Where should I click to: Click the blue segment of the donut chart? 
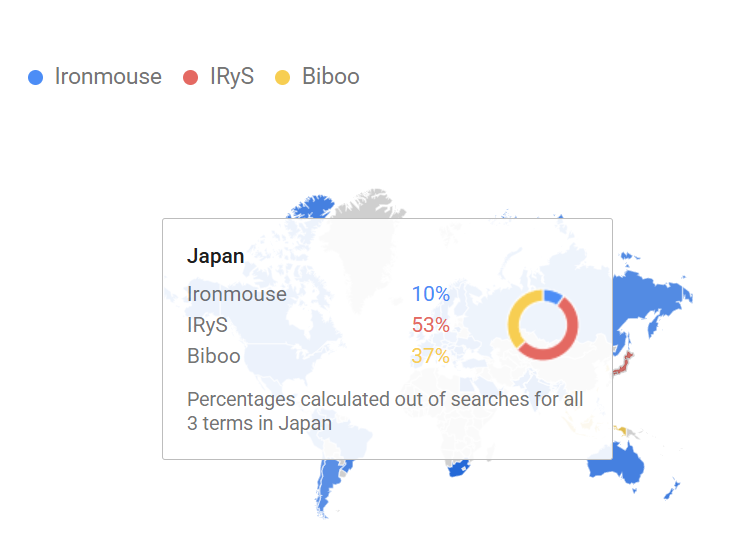(552, 296)
